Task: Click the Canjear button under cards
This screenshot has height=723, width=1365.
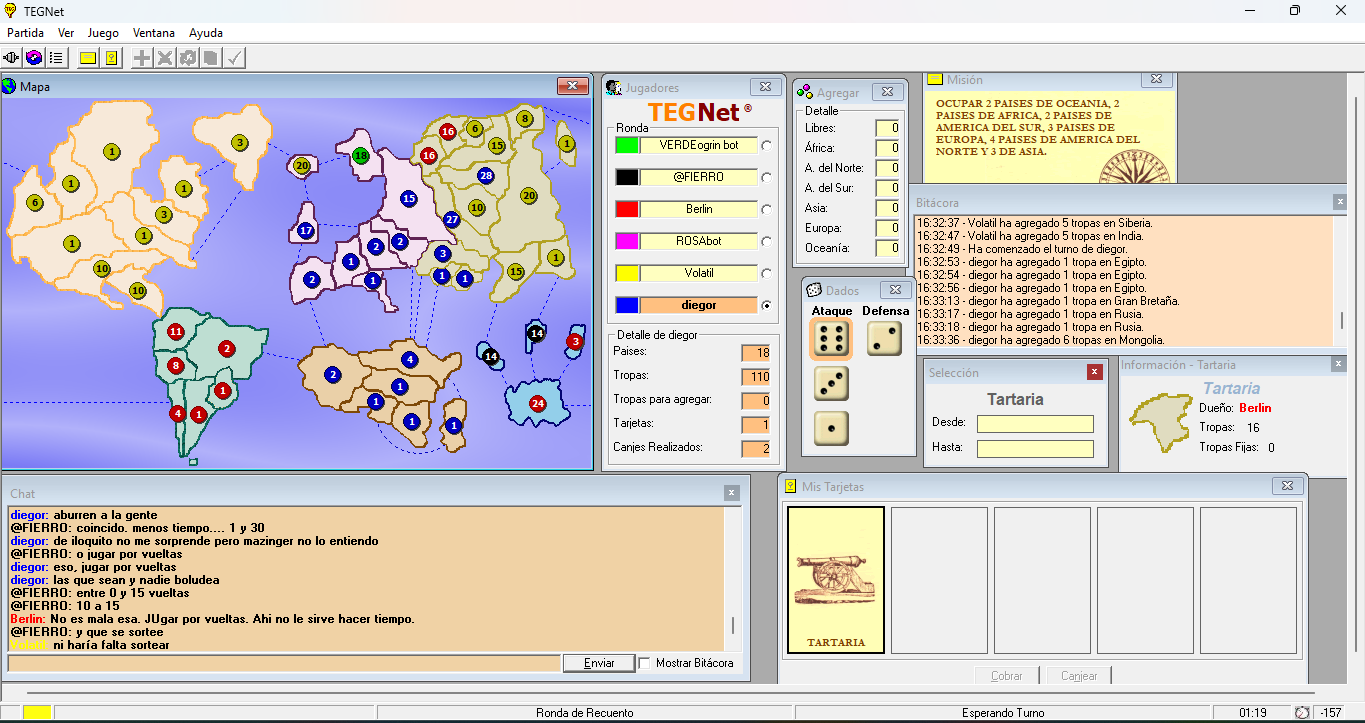Action: pos(1079,676)
